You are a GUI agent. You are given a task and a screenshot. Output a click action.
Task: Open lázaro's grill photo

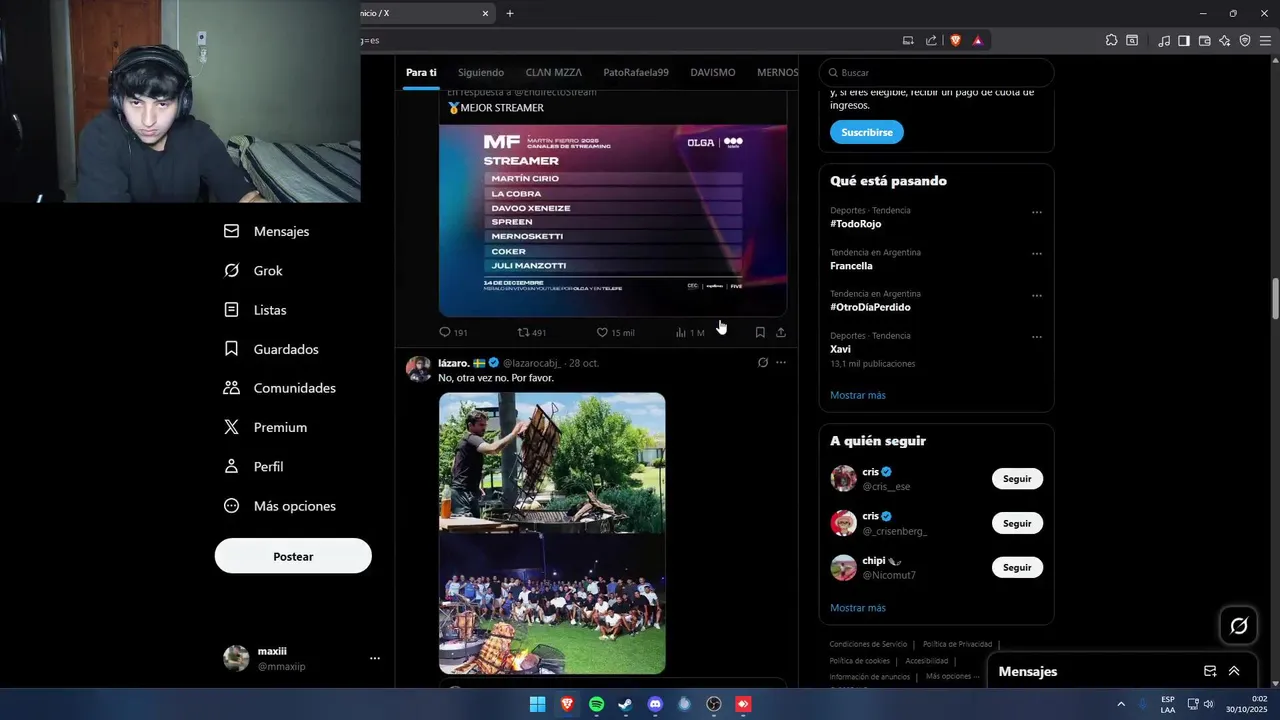coord(552,462)
